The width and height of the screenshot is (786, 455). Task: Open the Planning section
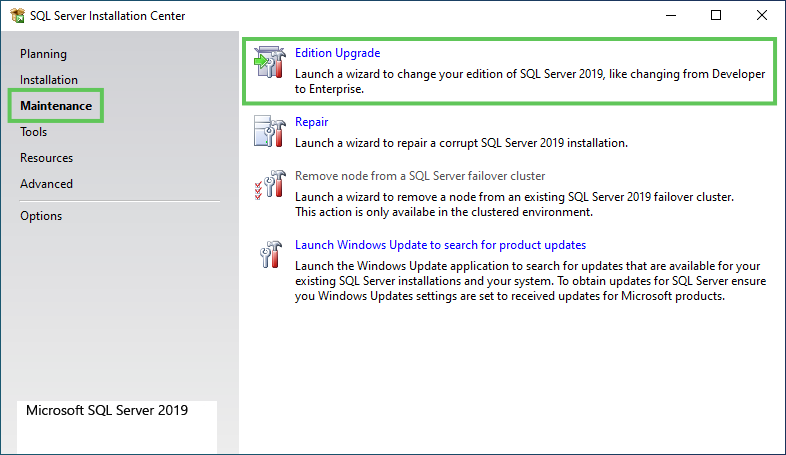(43, 54)
